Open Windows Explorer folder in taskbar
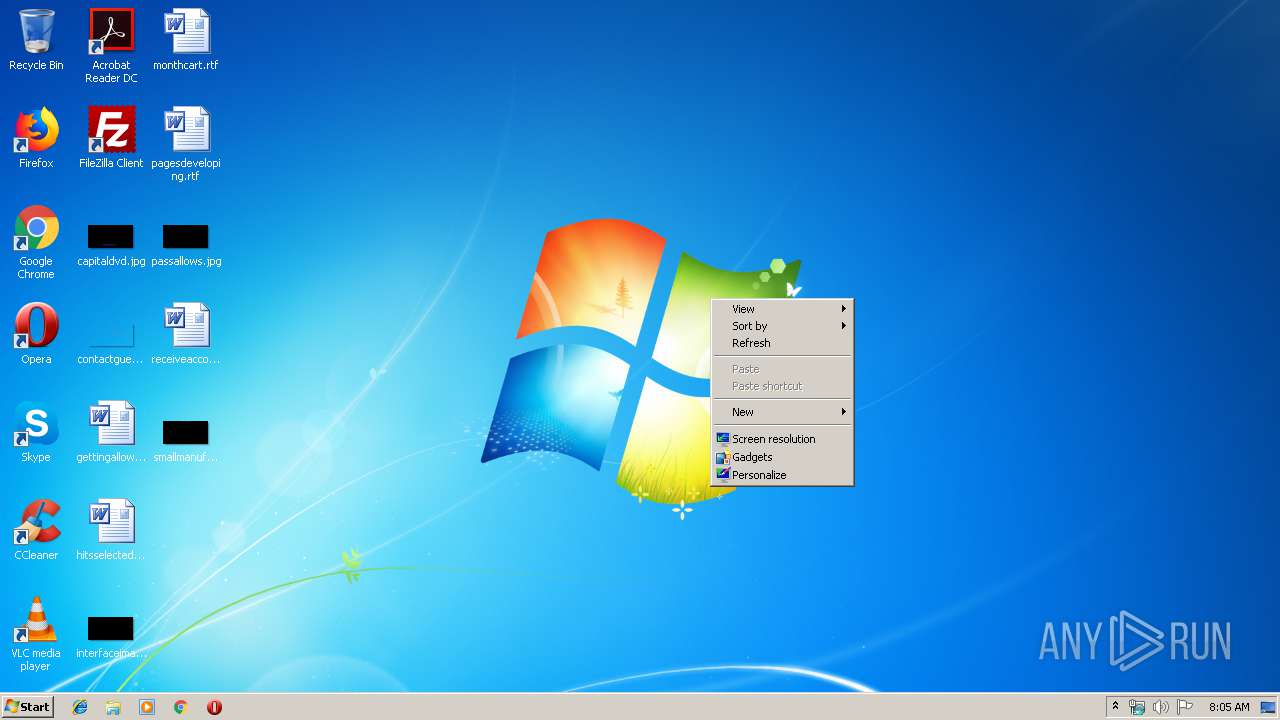 113,707
